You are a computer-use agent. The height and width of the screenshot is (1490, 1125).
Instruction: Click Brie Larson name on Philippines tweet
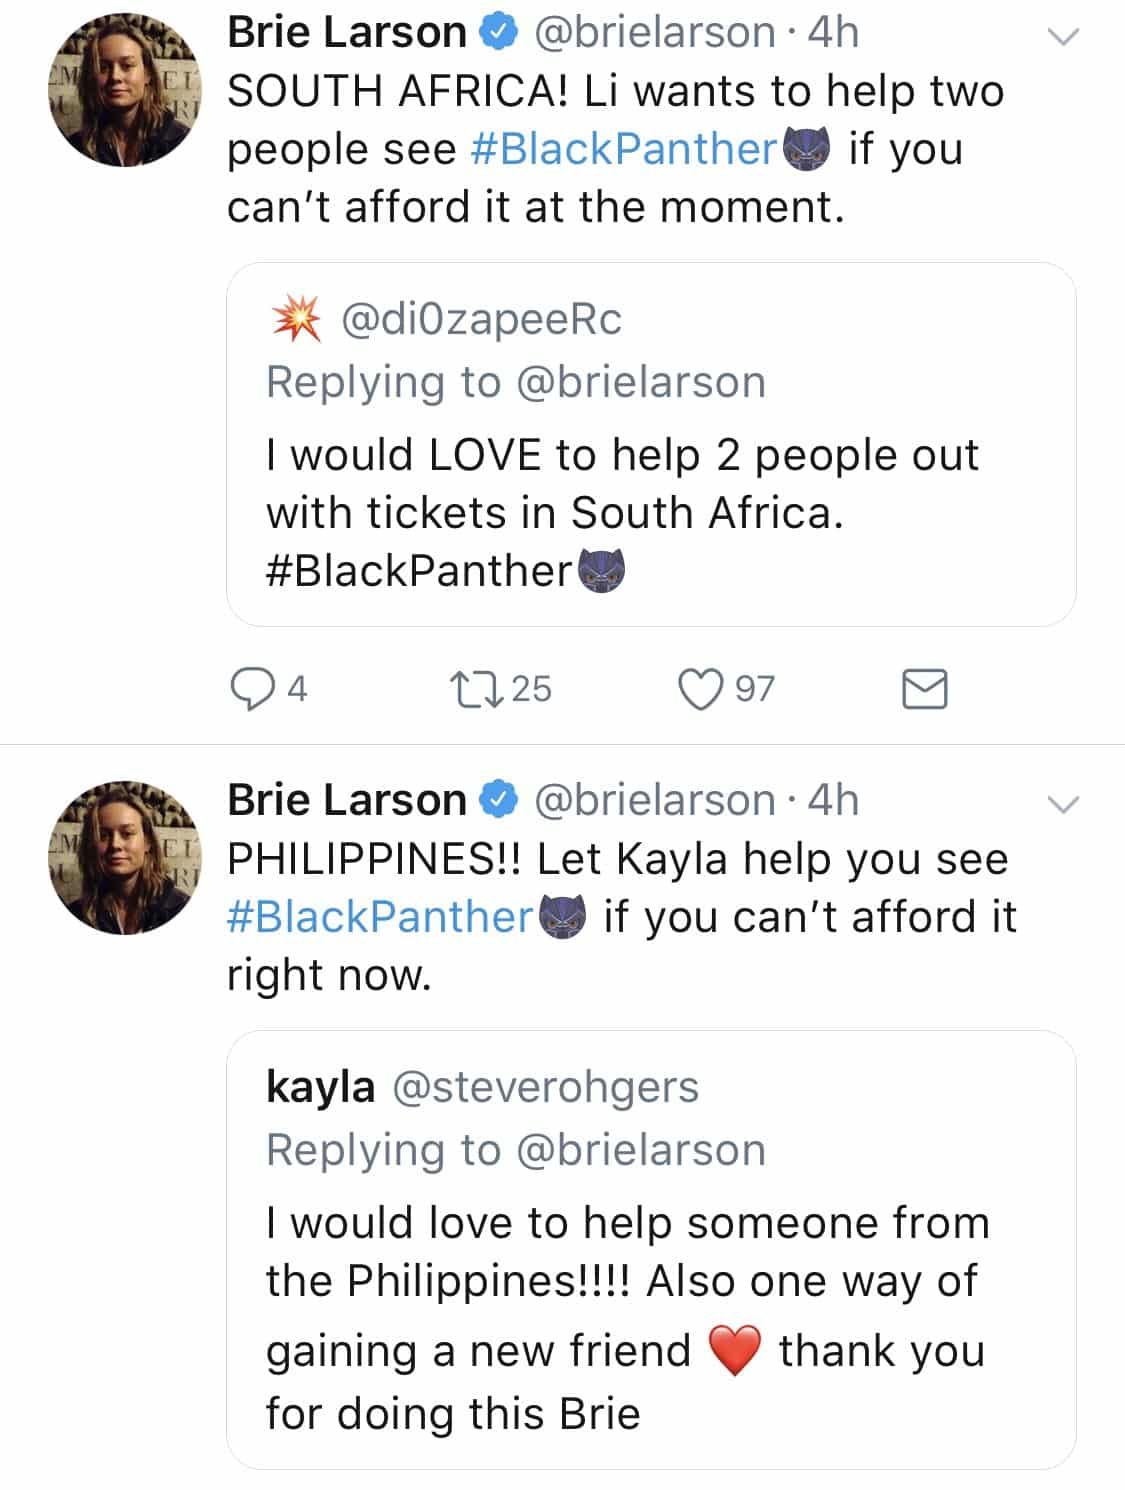coord(346,800)
